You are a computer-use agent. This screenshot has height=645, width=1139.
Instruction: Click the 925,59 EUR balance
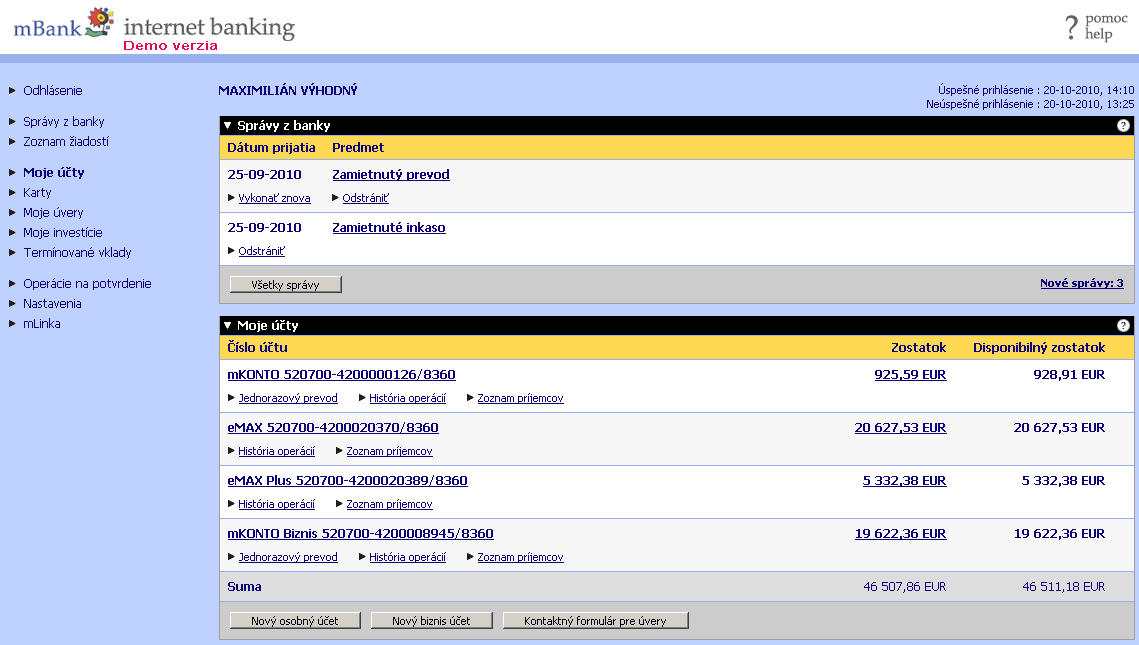coord(910,375)
